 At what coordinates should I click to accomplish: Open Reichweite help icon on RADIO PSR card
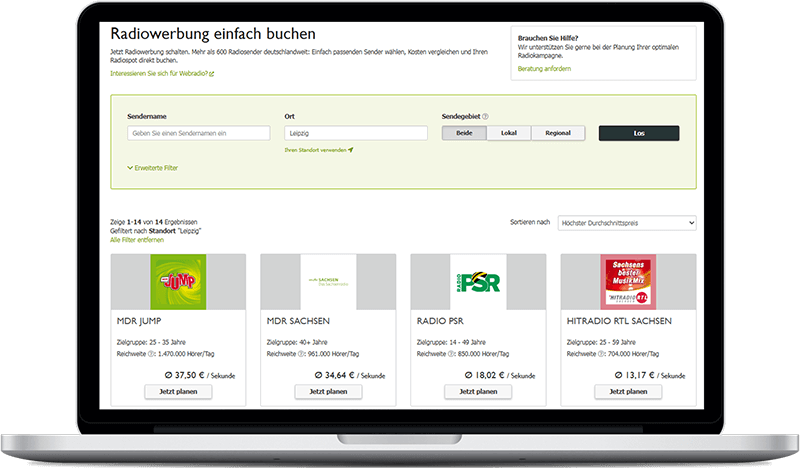451,354
